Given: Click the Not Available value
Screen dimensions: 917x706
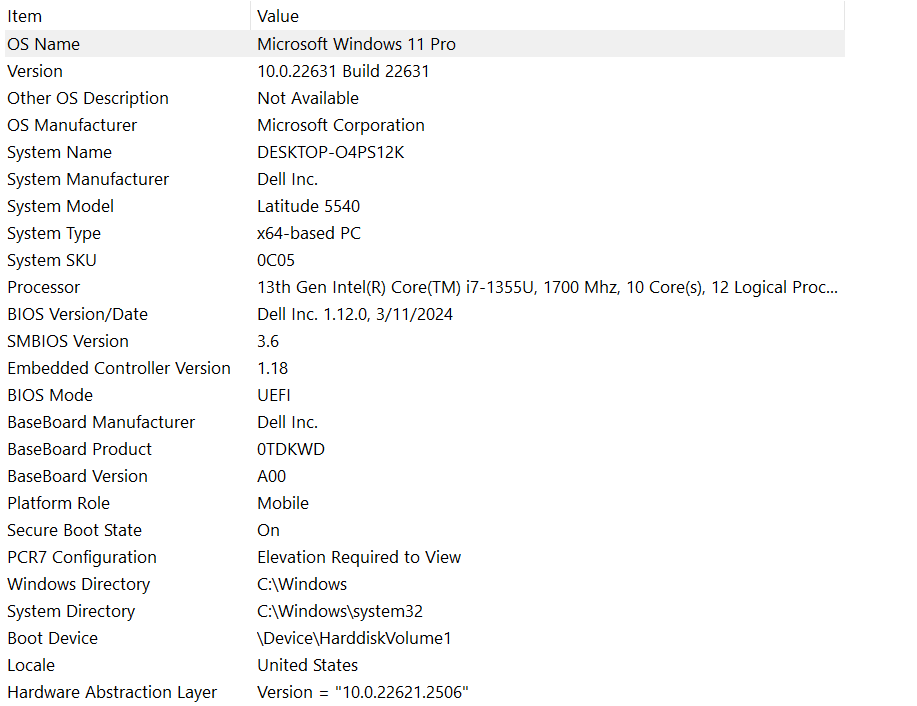Looking at the screenshot, I should (x=308, y=98).
